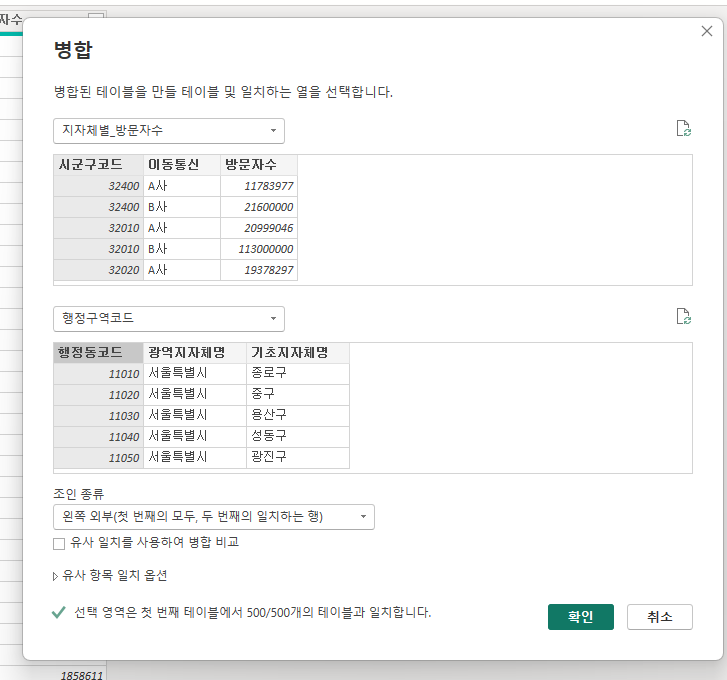Click the 중구 cell

(x=298, y=394)
